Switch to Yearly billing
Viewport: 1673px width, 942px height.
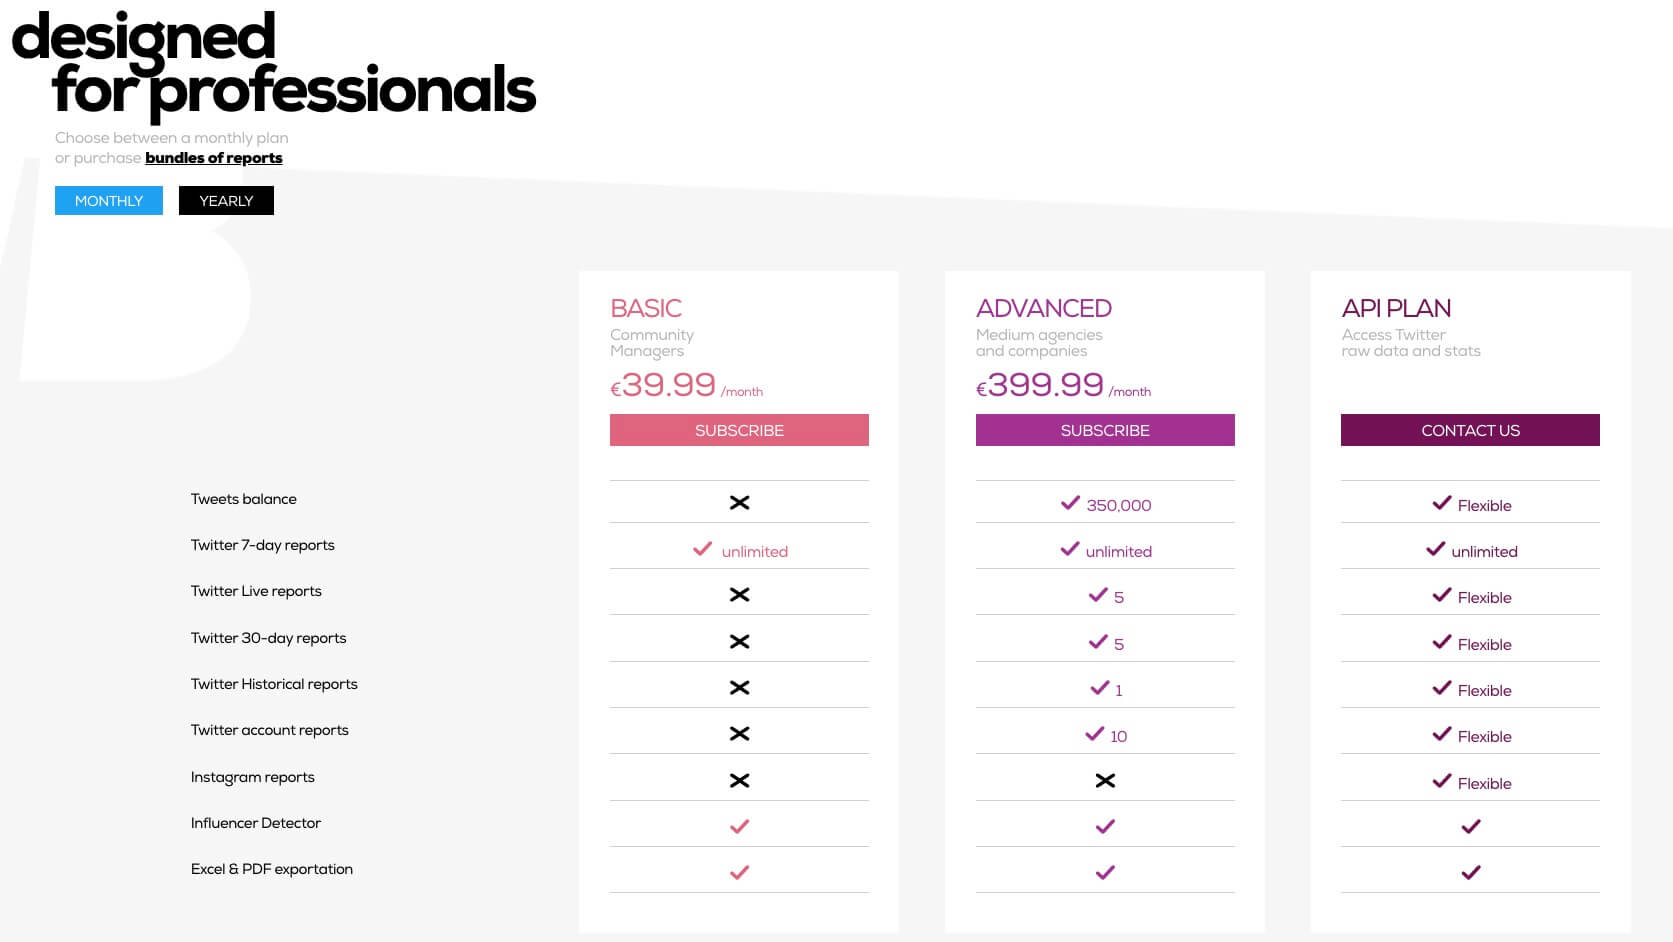226,201
